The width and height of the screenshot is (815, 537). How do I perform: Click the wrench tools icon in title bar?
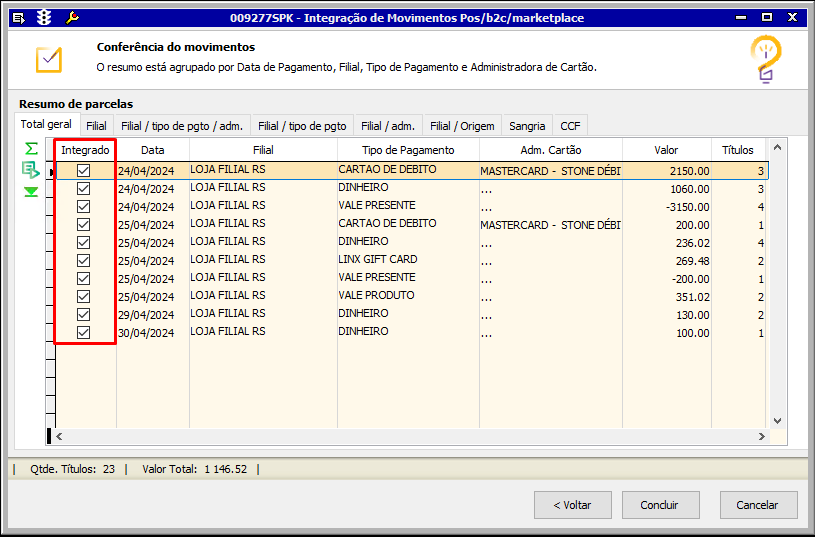72,18
